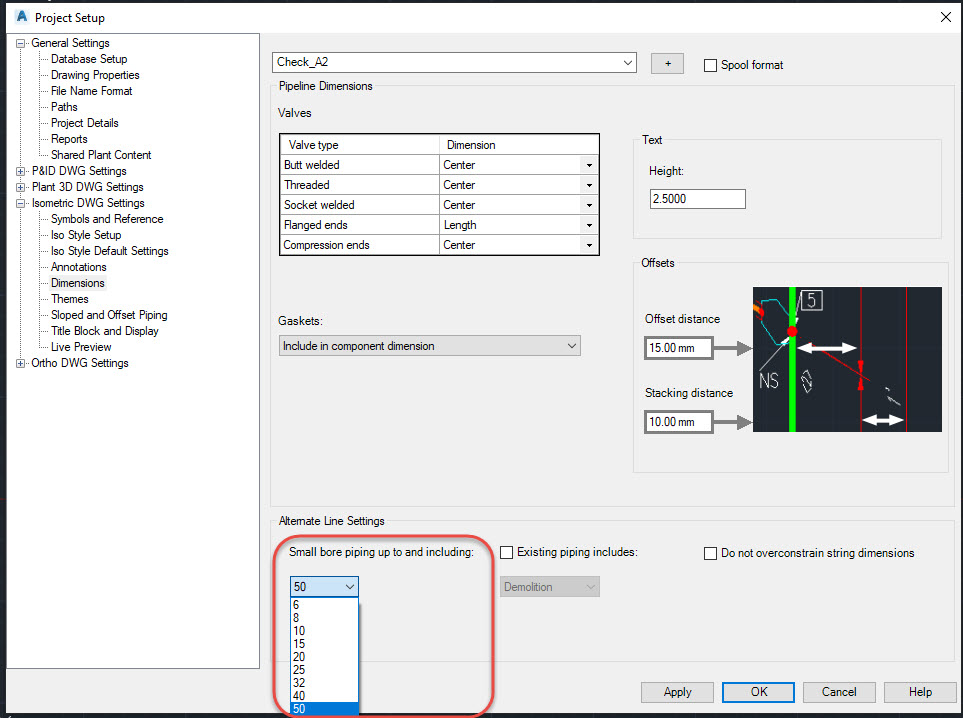The image size is (963, 718).
Task: Open Threaded dimension dropdown arrow
Action: (x=589, y=185)
